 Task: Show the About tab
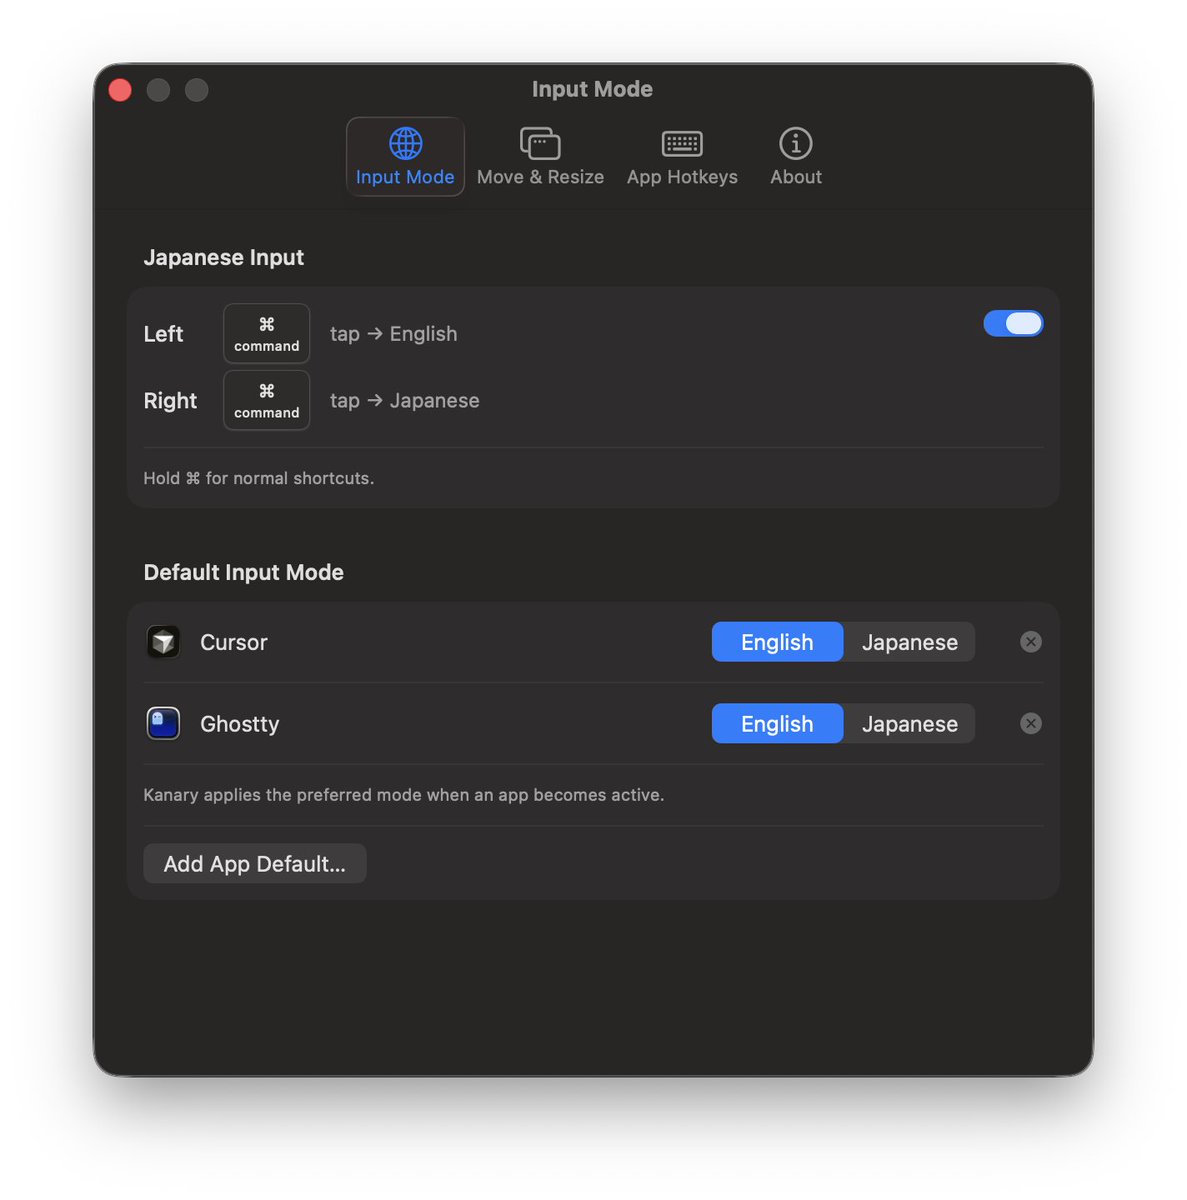tap(796, 157)
